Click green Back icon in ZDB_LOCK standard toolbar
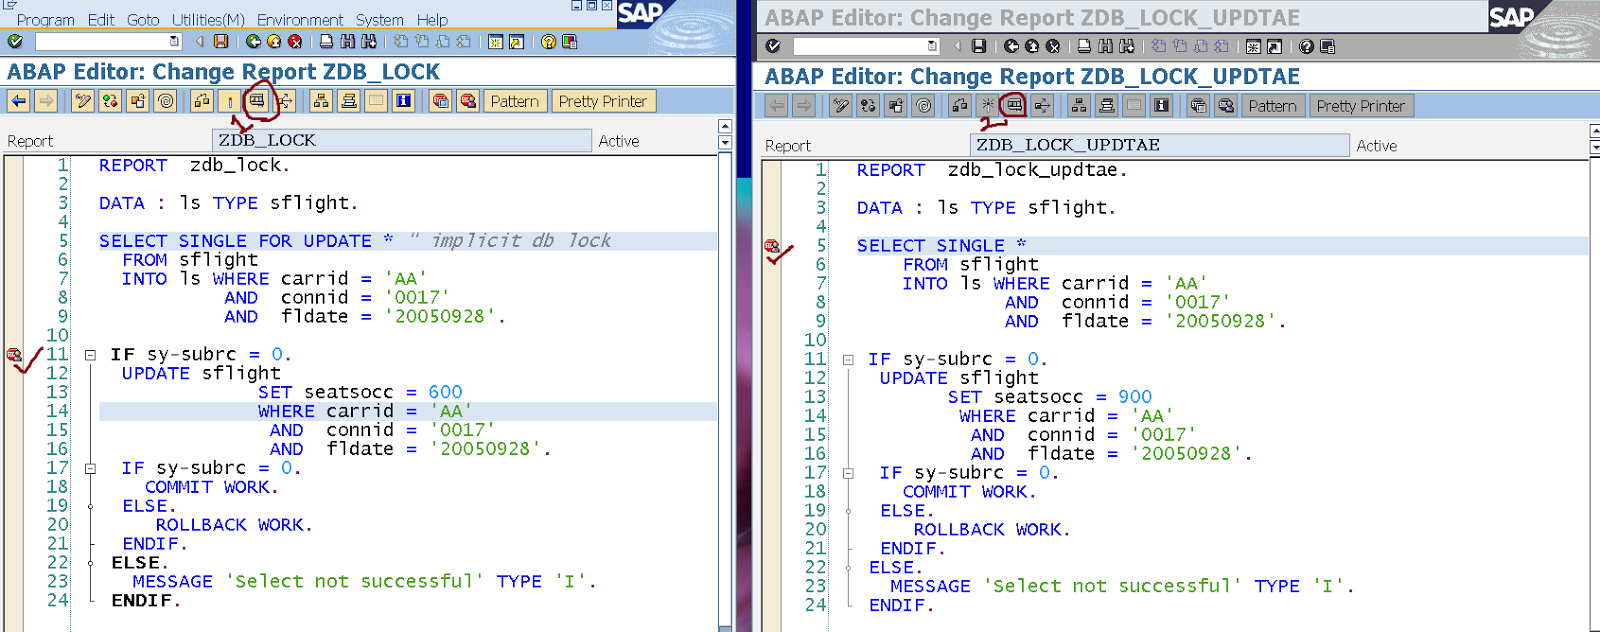This screenshot has height=632, width=1600. click(253, 41)
